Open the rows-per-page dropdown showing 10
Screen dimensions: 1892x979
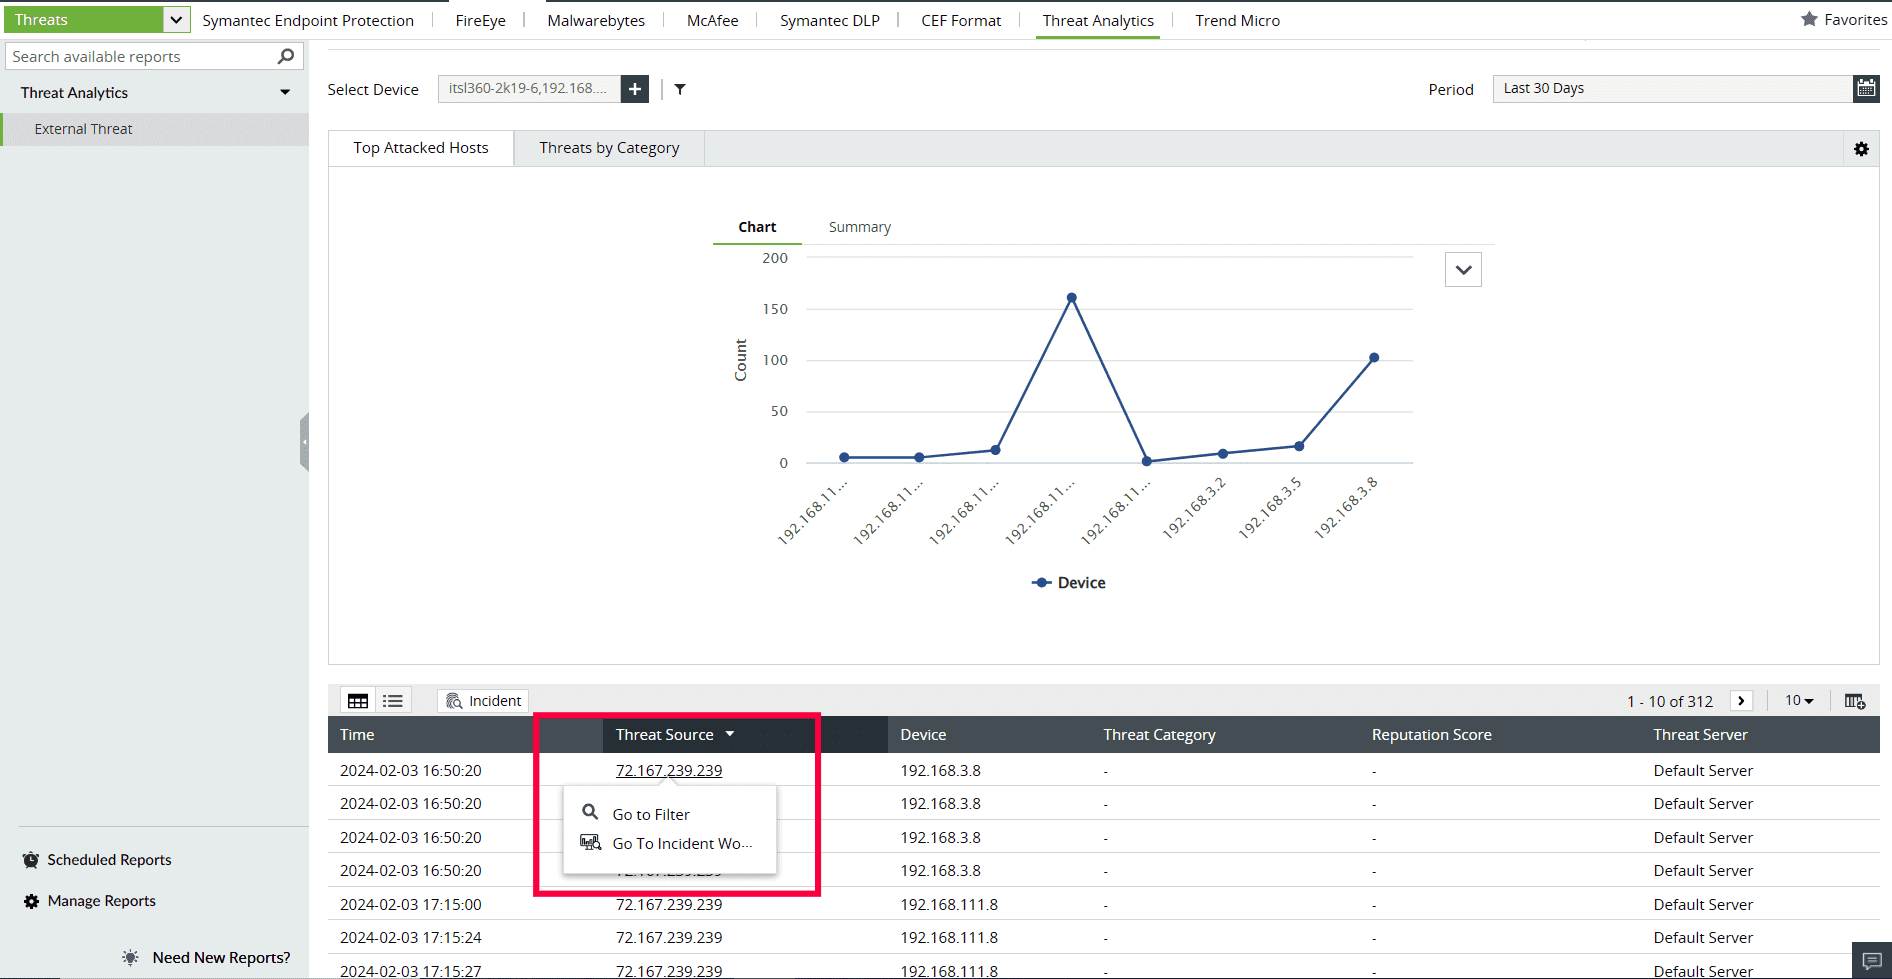1797,700
